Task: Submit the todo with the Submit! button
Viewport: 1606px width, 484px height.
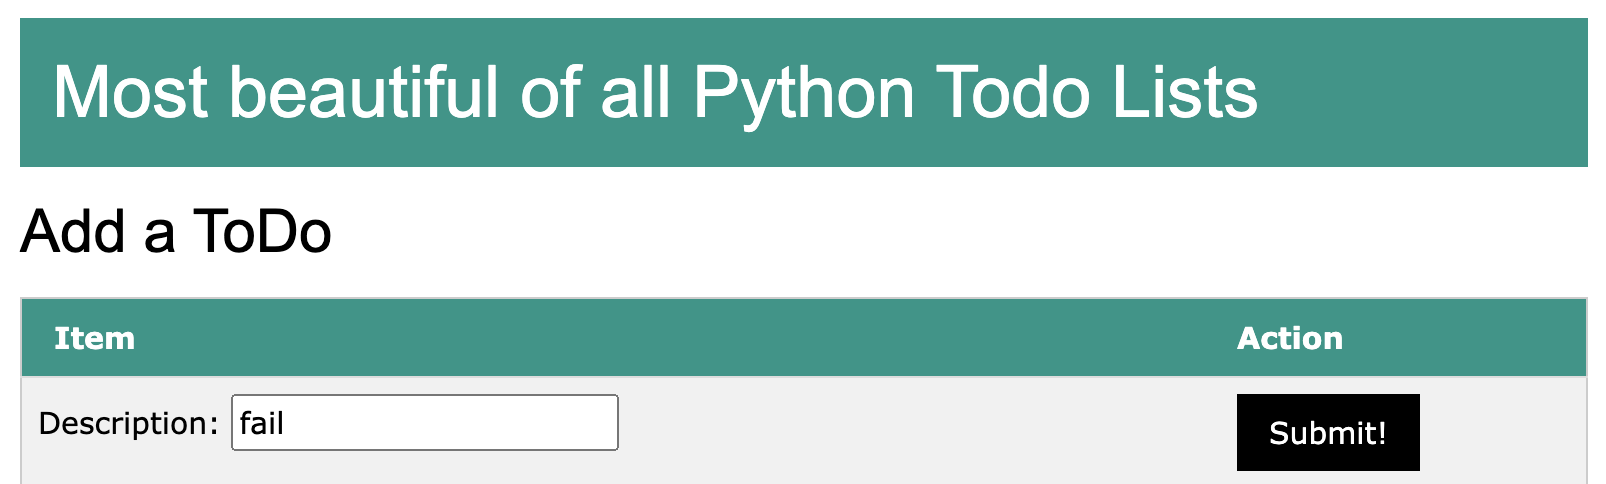Action: coord(1327,432)
